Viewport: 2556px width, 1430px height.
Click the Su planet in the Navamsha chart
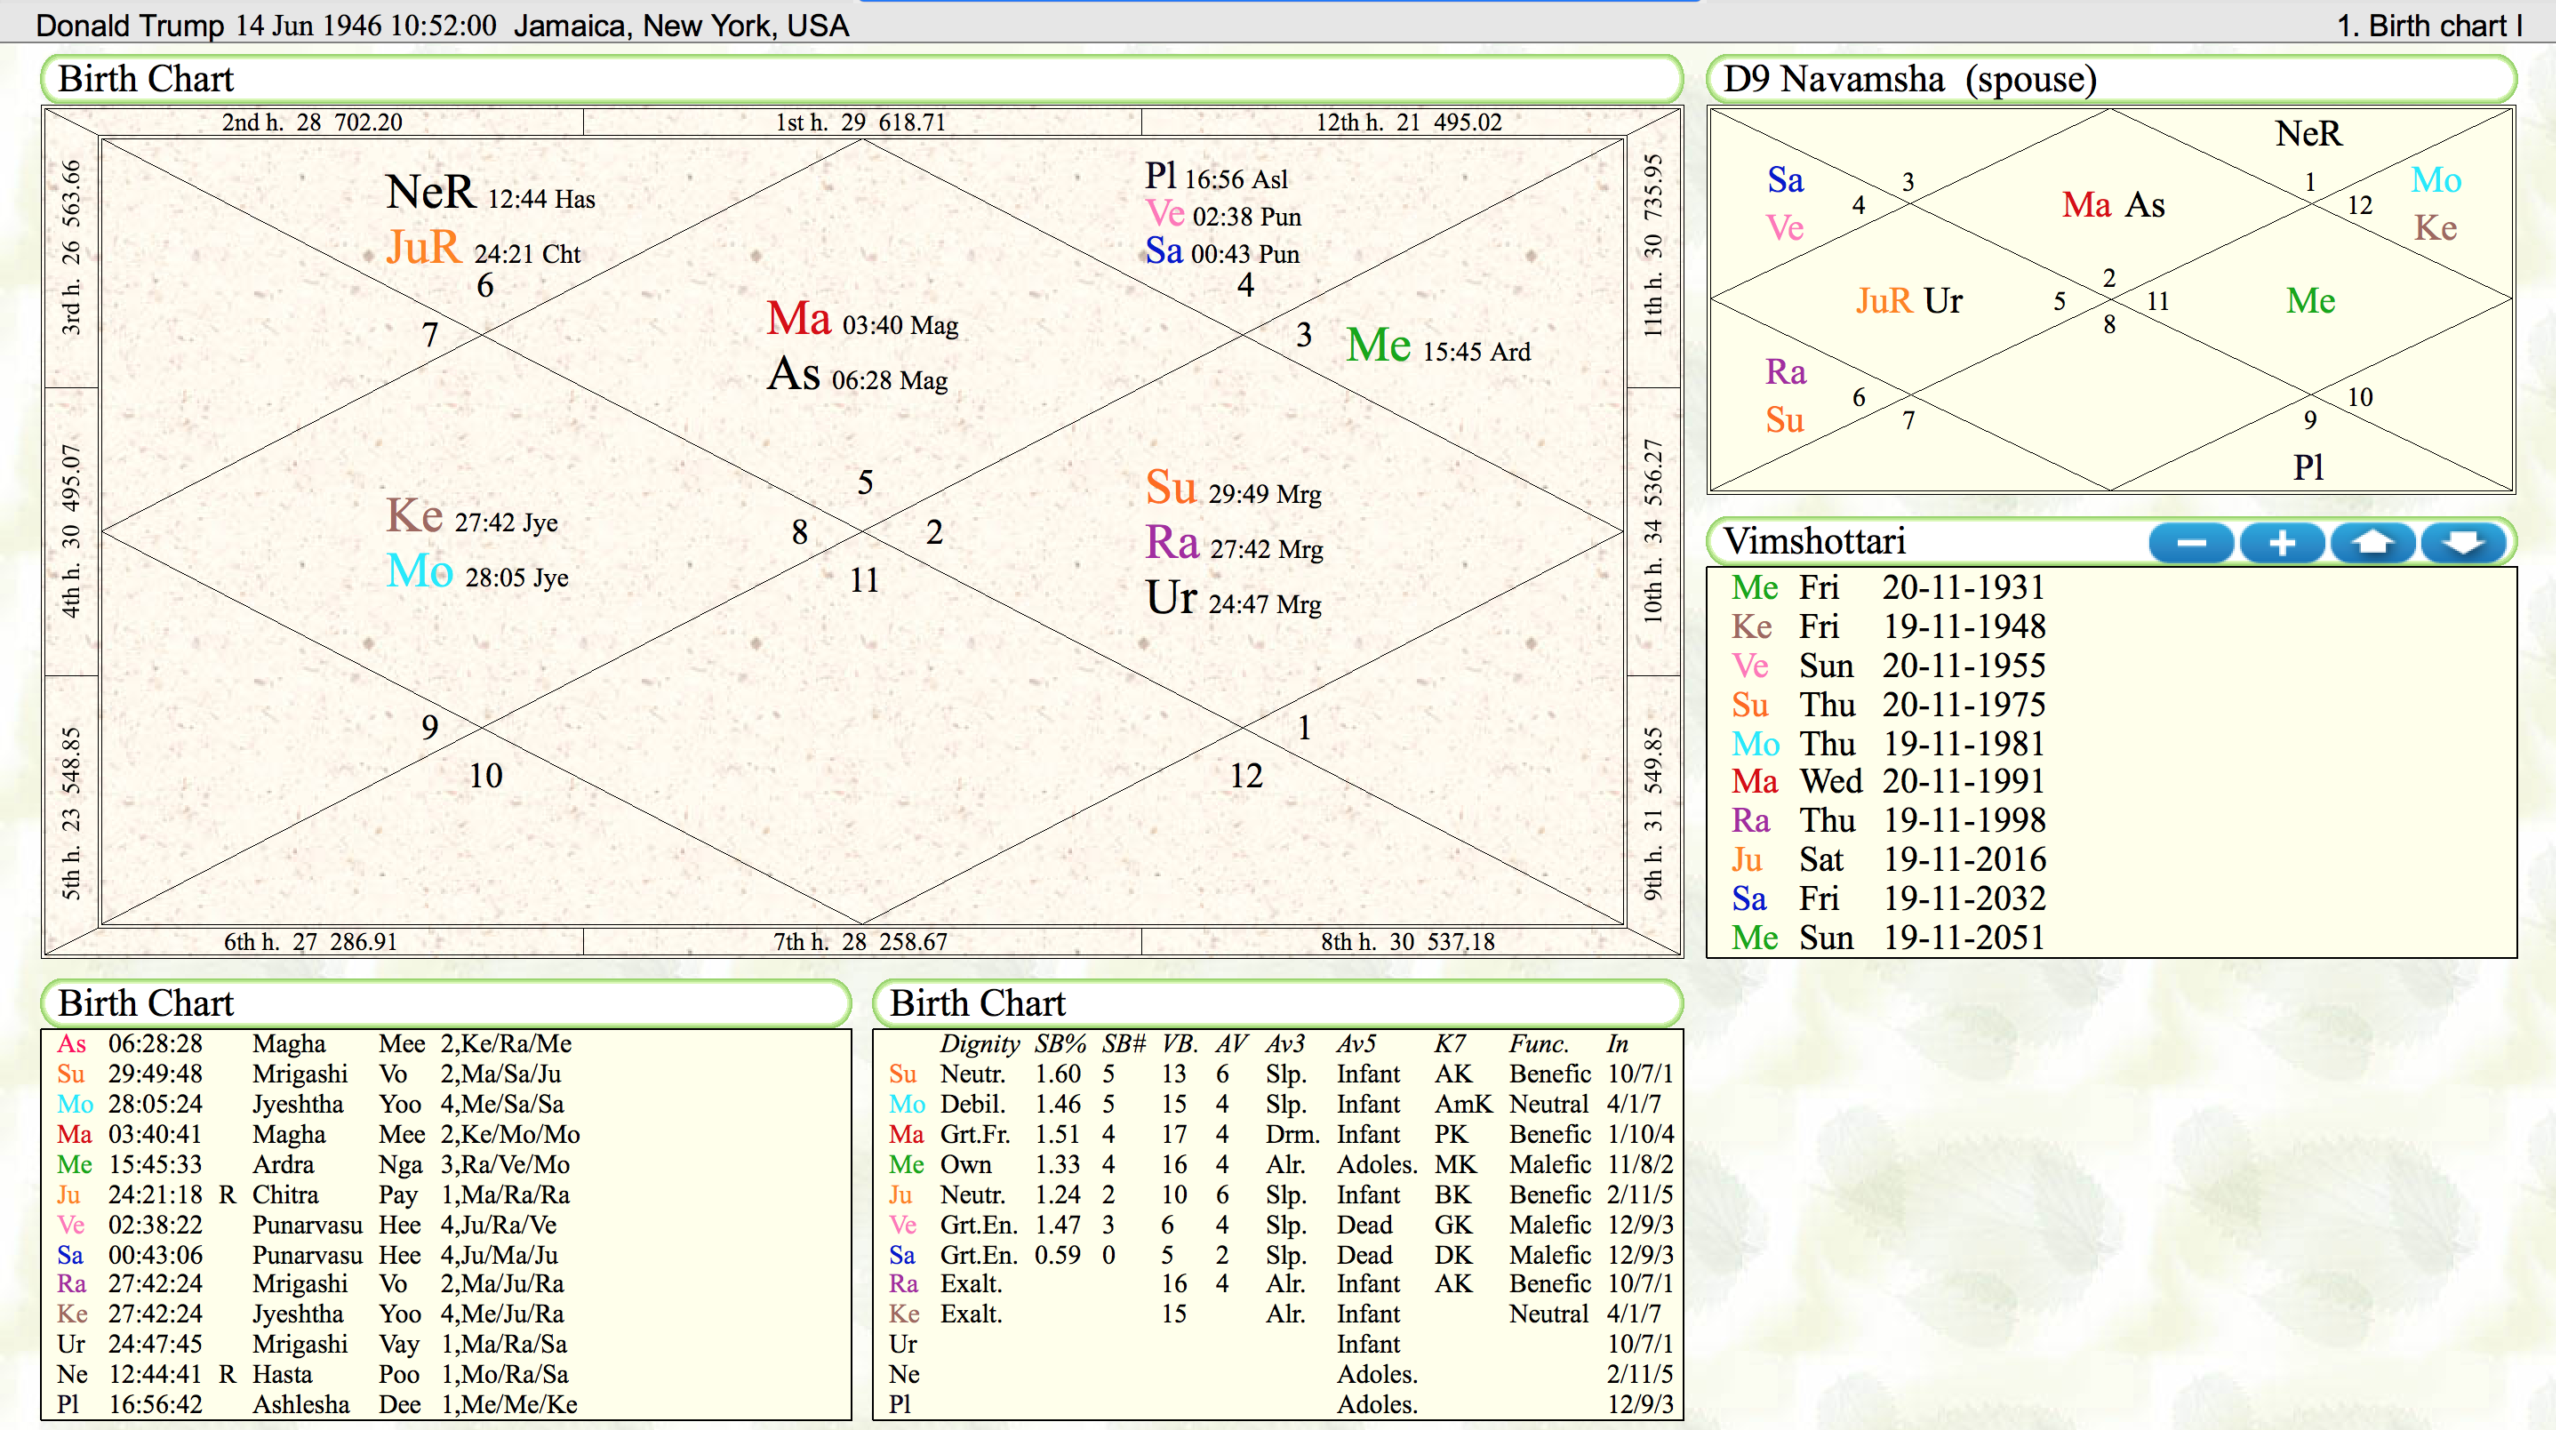coord(1784,420)
